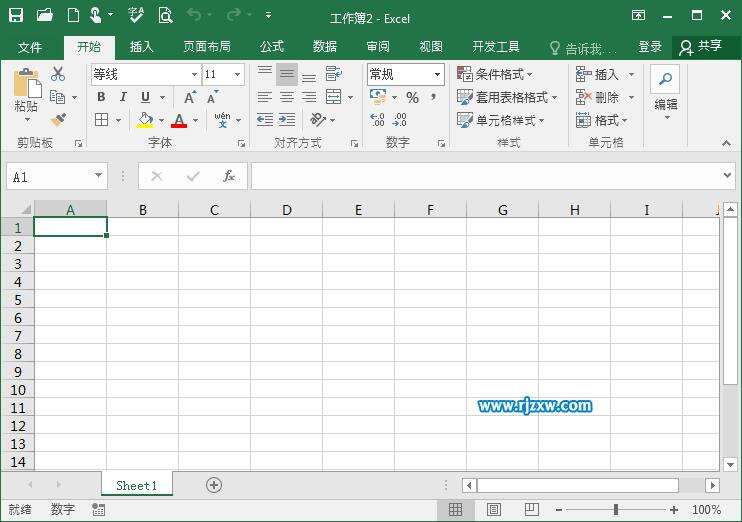The width and height of the screenshot is (742, 522).
Task: Add a new sheet with plus button
Action: (214, 485)
